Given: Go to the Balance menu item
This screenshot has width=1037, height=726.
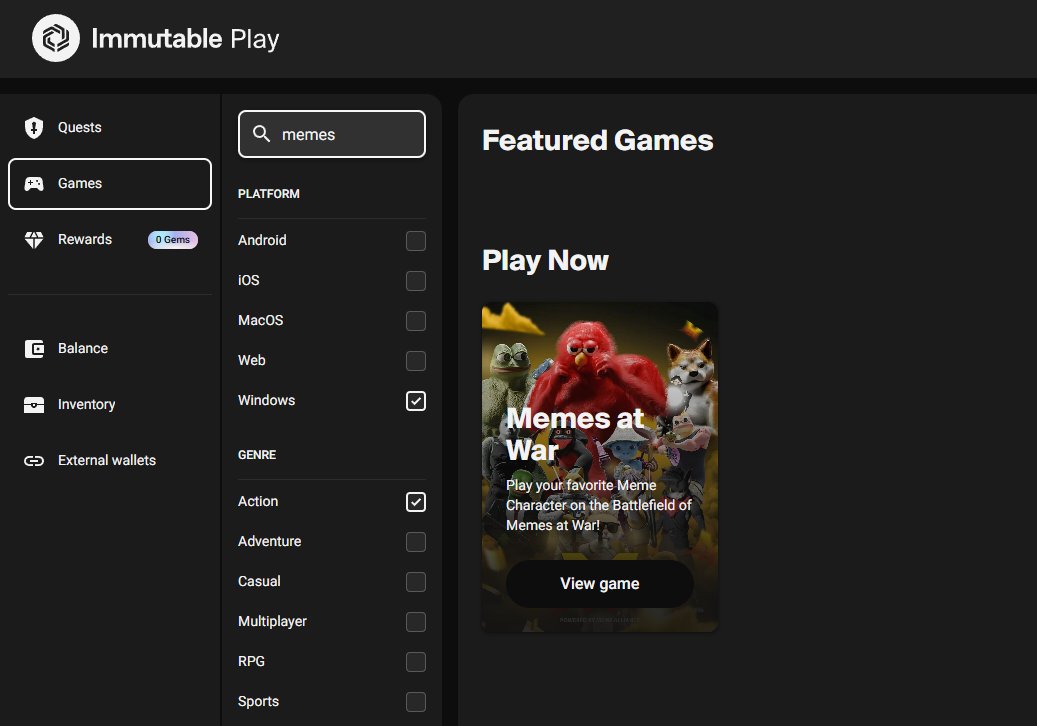Looking at the screenshot, I should click(x=110, y=348).
